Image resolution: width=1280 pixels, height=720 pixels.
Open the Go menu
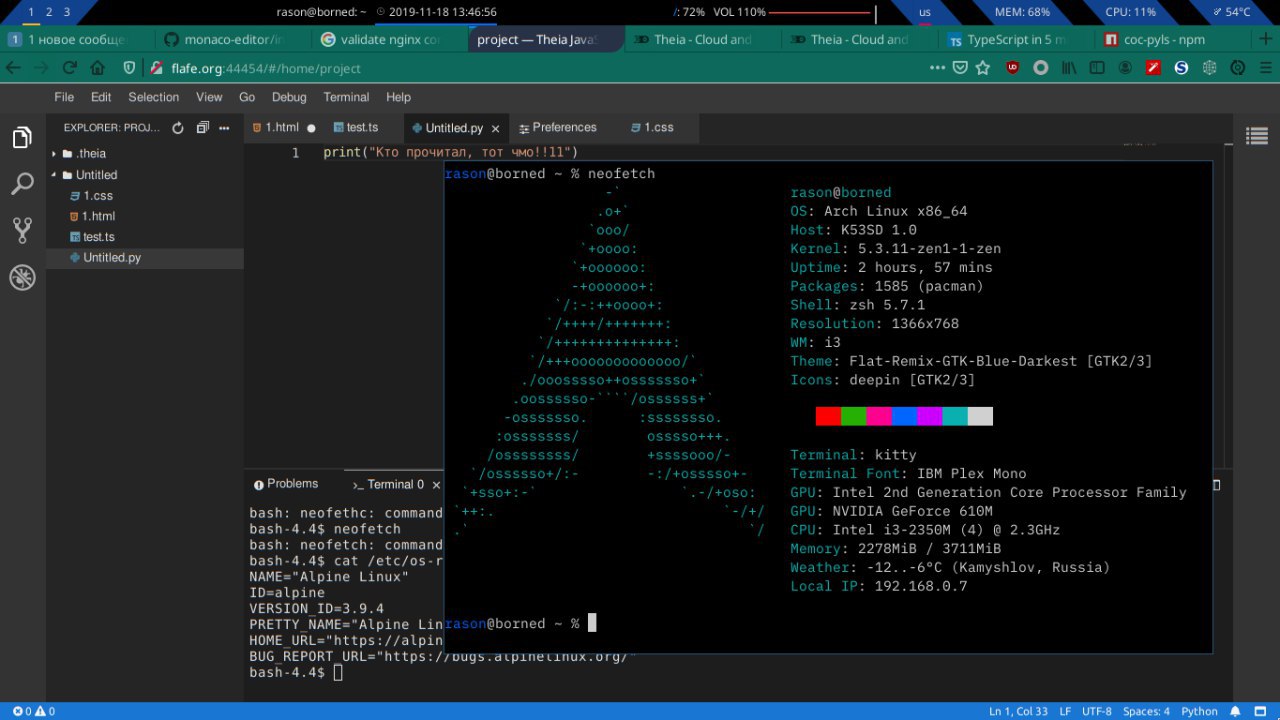(x=247, y=97)
